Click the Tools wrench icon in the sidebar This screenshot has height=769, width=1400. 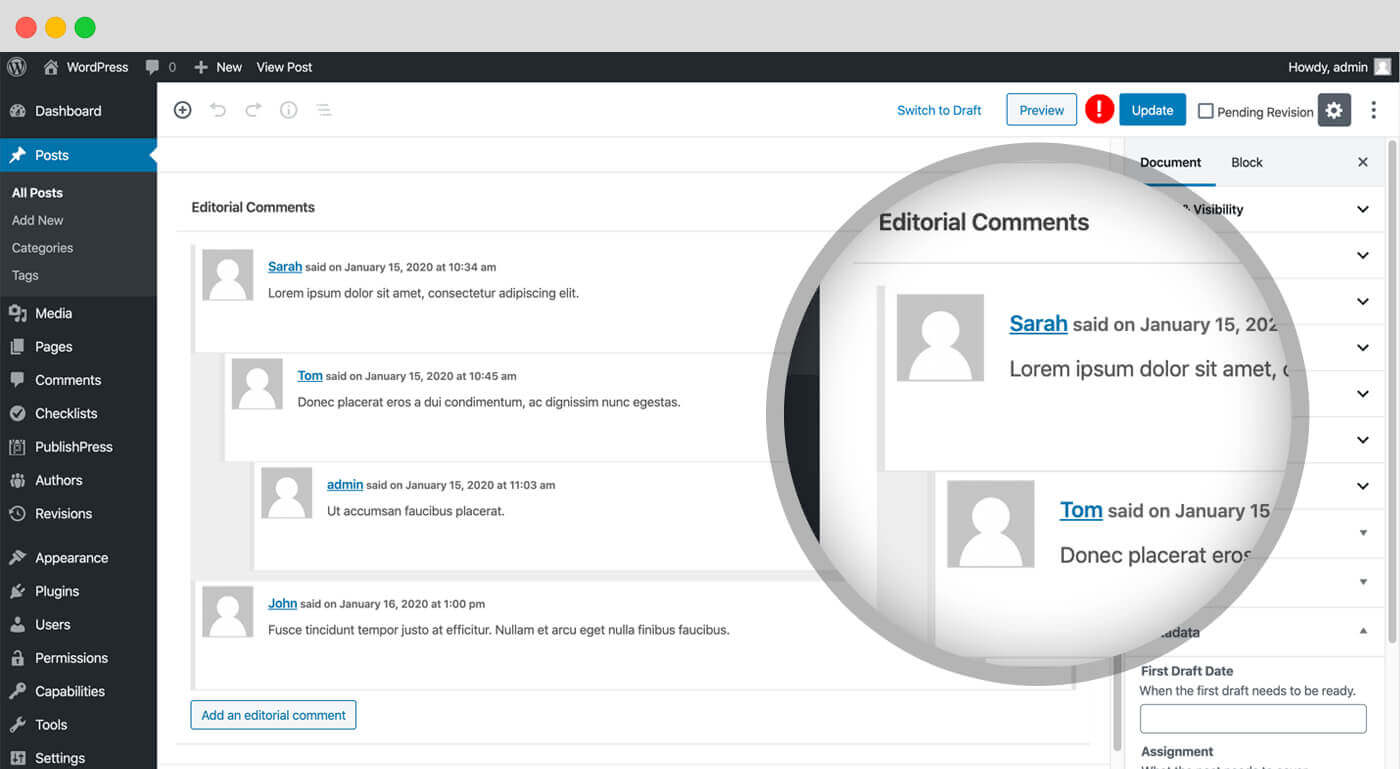17,725
